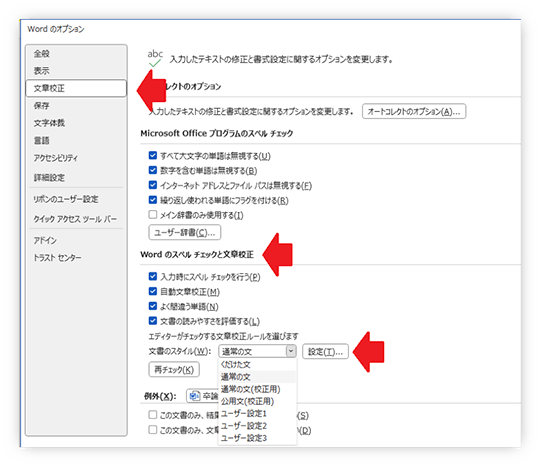
Task: Toggle 入力時にスペル チェックを行う checkbox
Action: tap(153, 276)
